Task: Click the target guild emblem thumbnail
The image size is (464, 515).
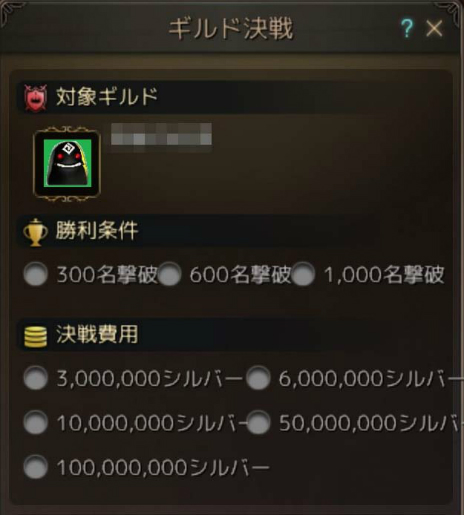Action: [x=67, y=164]
